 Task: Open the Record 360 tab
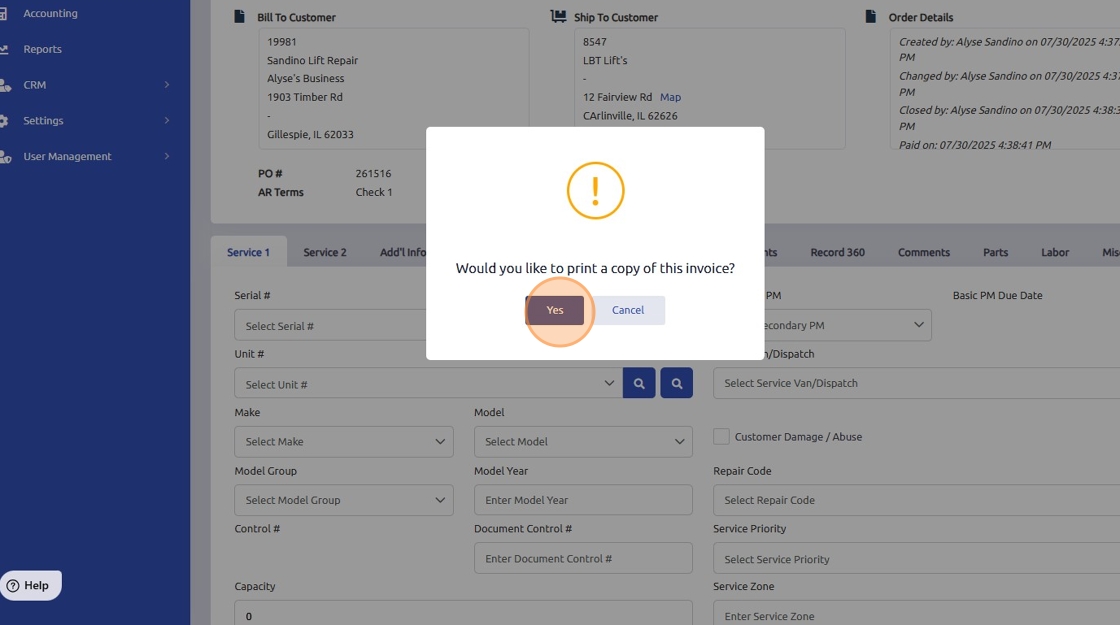pos(837,252)
